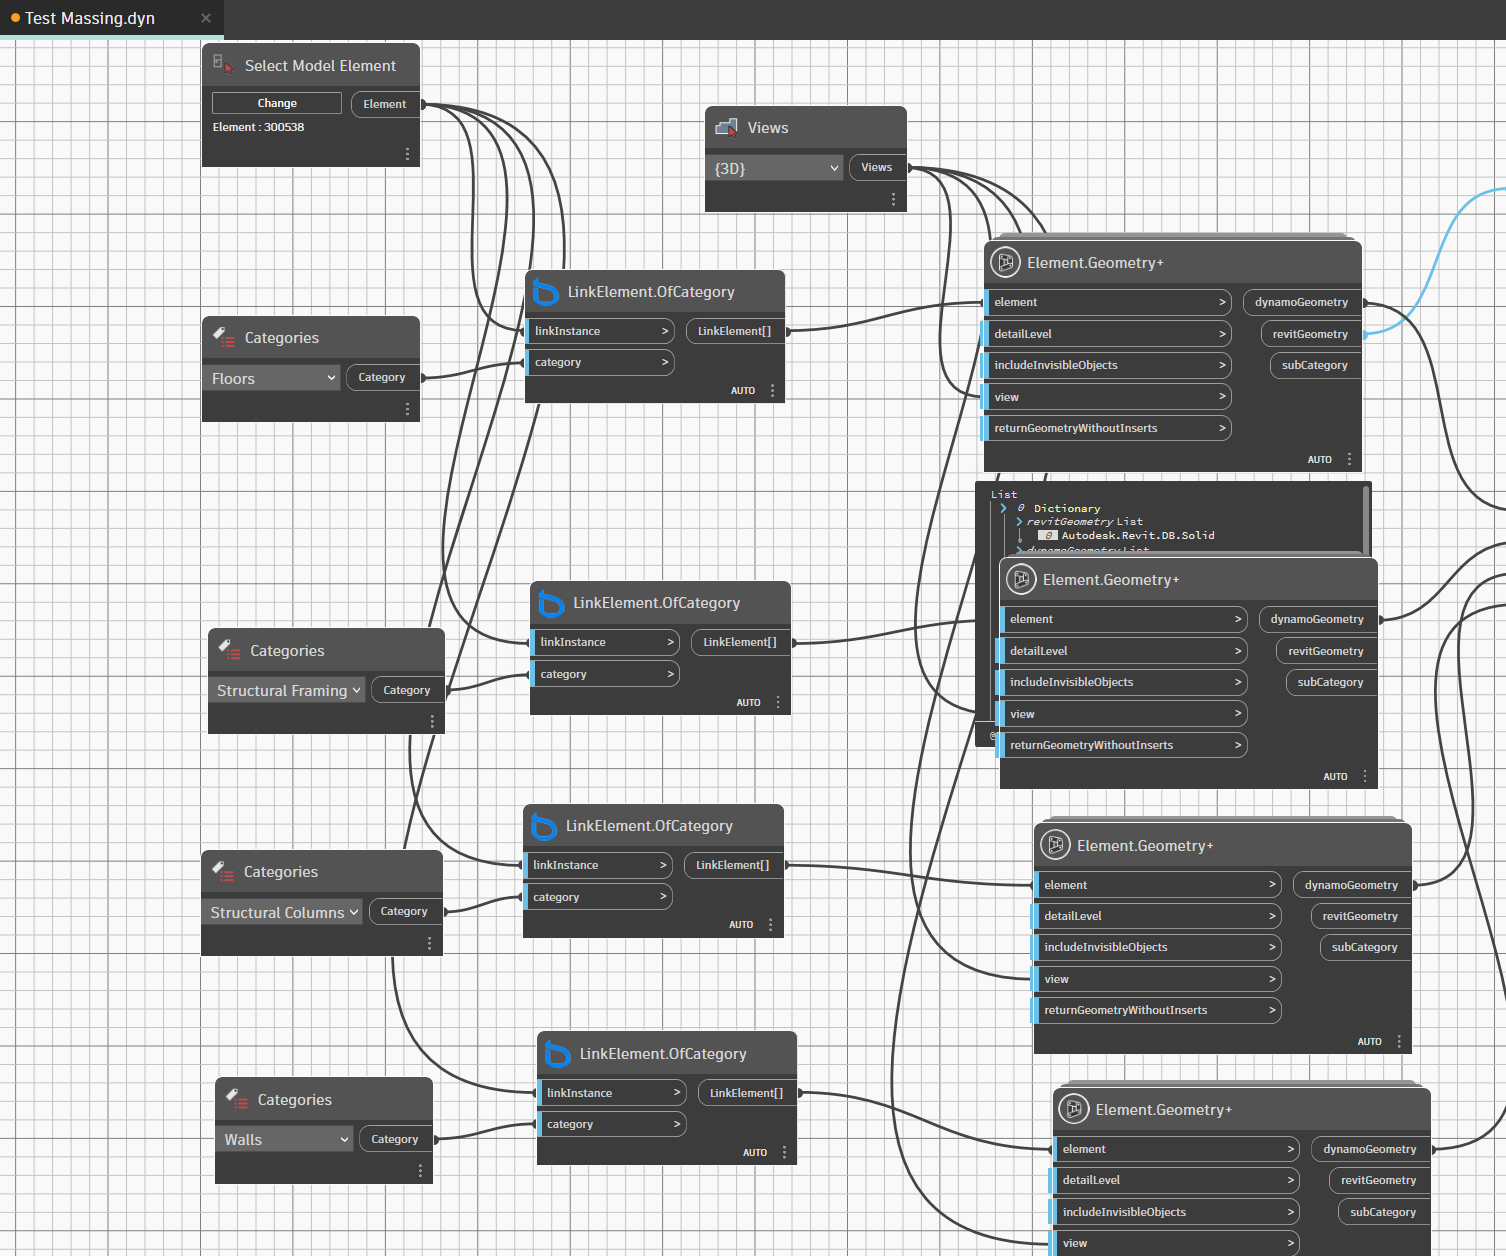The width and height of the screenshot is (1506, 1256).
Task: Click detailLevel input of top Element.Geometry+
Action: (1108, 334)
